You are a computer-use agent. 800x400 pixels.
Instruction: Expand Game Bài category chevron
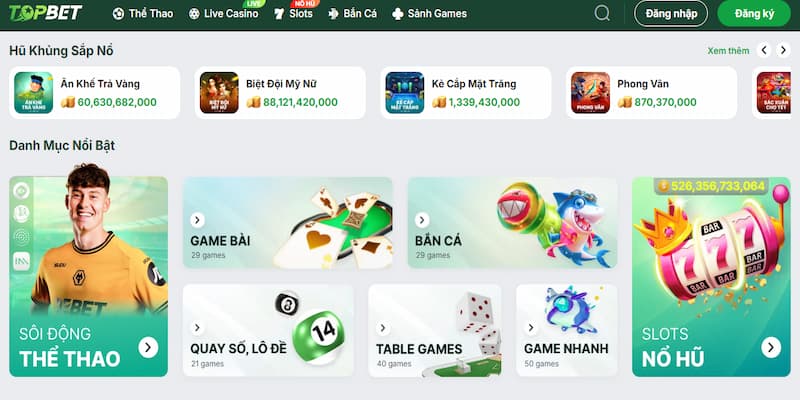pyautogui.click(x=197, y=220)
